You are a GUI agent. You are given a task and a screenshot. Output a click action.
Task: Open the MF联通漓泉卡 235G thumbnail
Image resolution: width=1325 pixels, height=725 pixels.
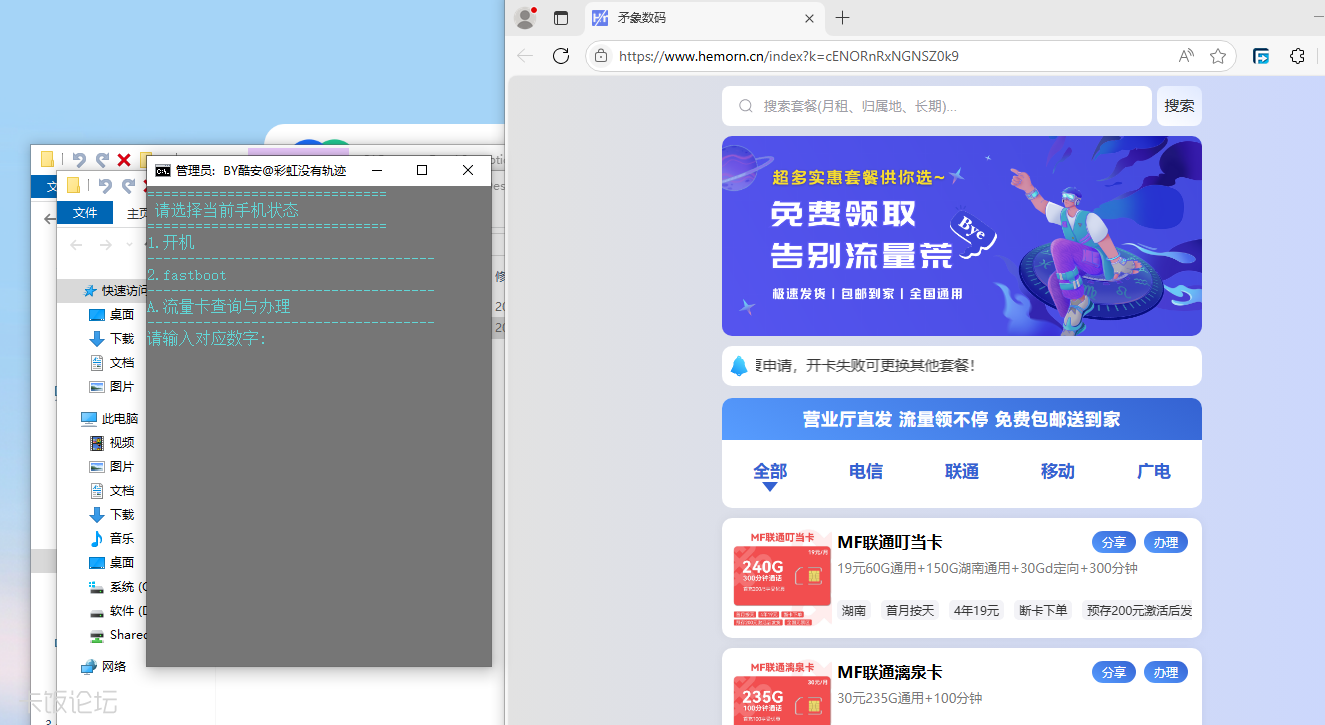coord(782,692)
